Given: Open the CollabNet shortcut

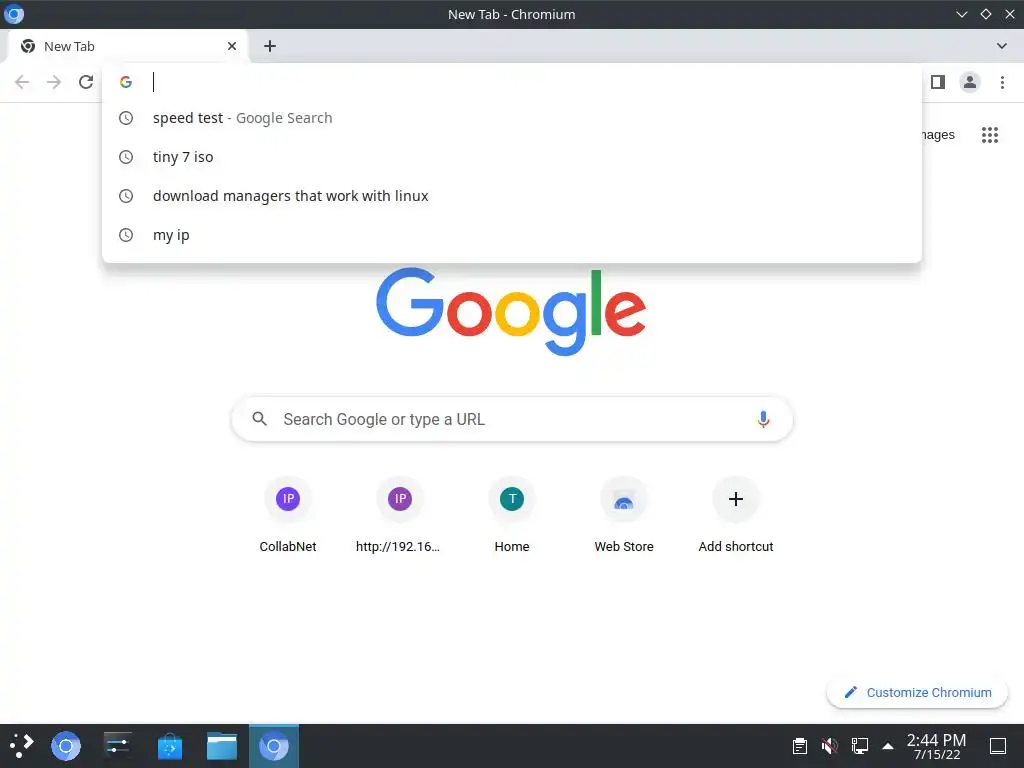Looking at the screenshot, I should pos(288,515).
